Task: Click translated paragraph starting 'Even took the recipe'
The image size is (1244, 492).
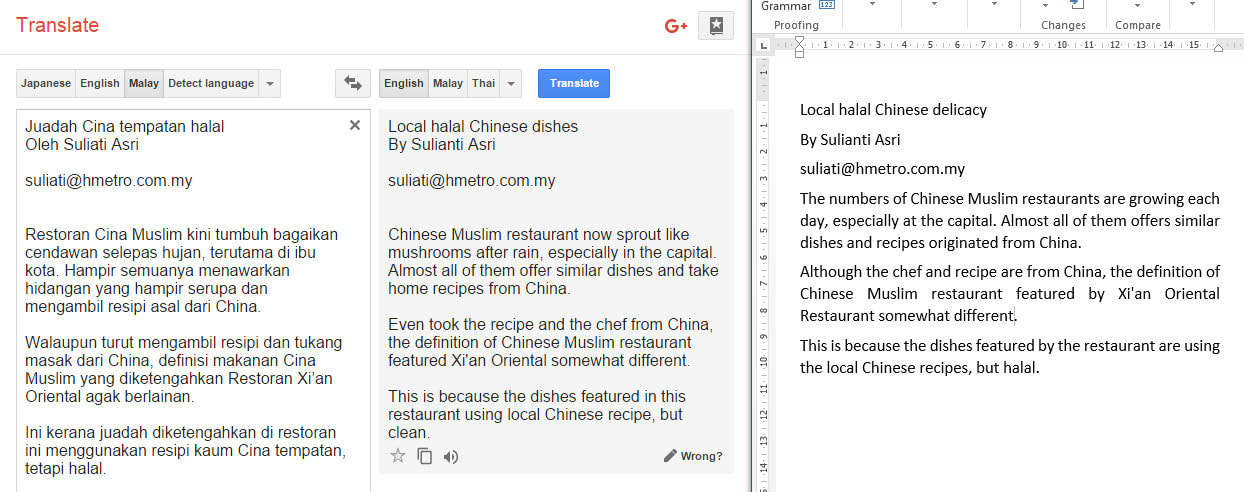Action: tap(551, 342)
